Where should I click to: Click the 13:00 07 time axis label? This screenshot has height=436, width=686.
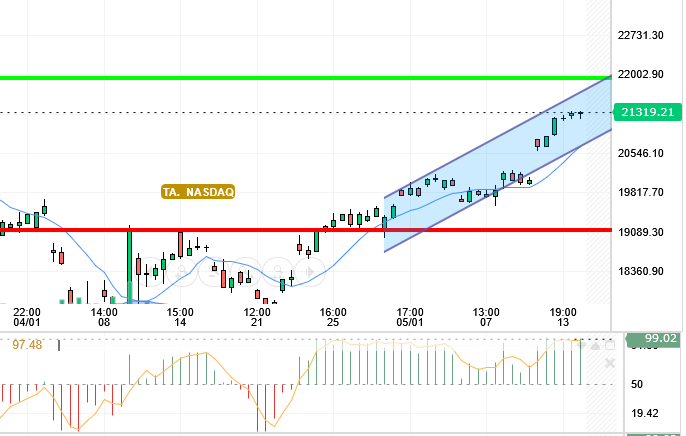pyautogui.click(x=486, y=317)
